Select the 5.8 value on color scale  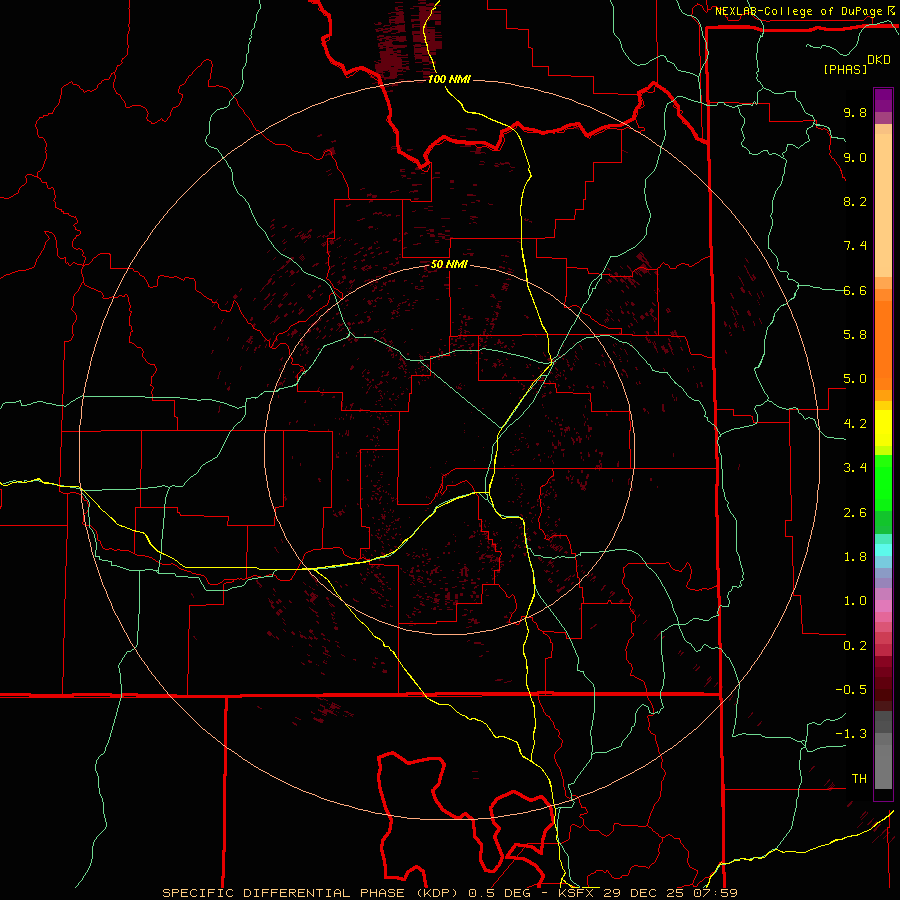point(855,335)
